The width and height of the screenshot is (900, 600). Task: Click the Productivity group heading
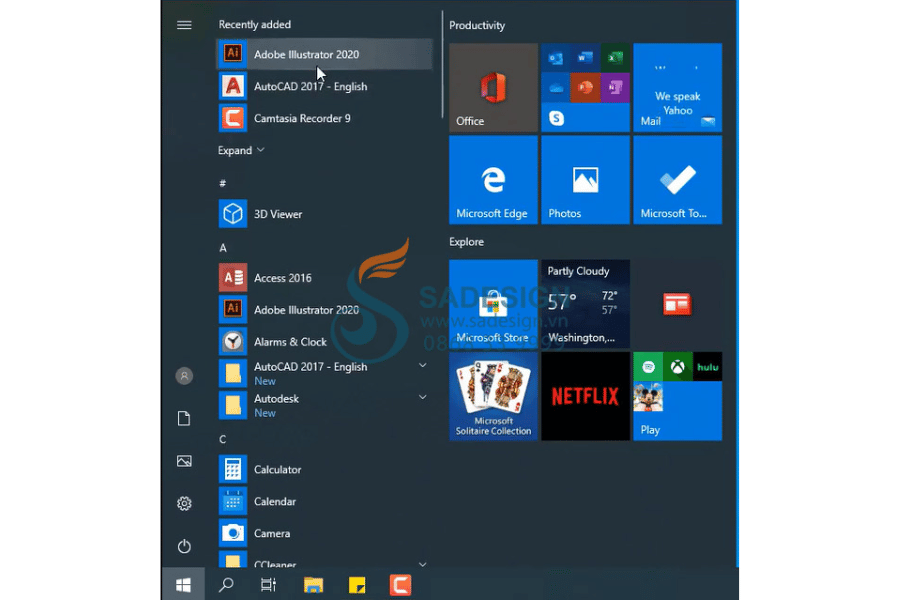pyautogui.click(x=477, y=25)
